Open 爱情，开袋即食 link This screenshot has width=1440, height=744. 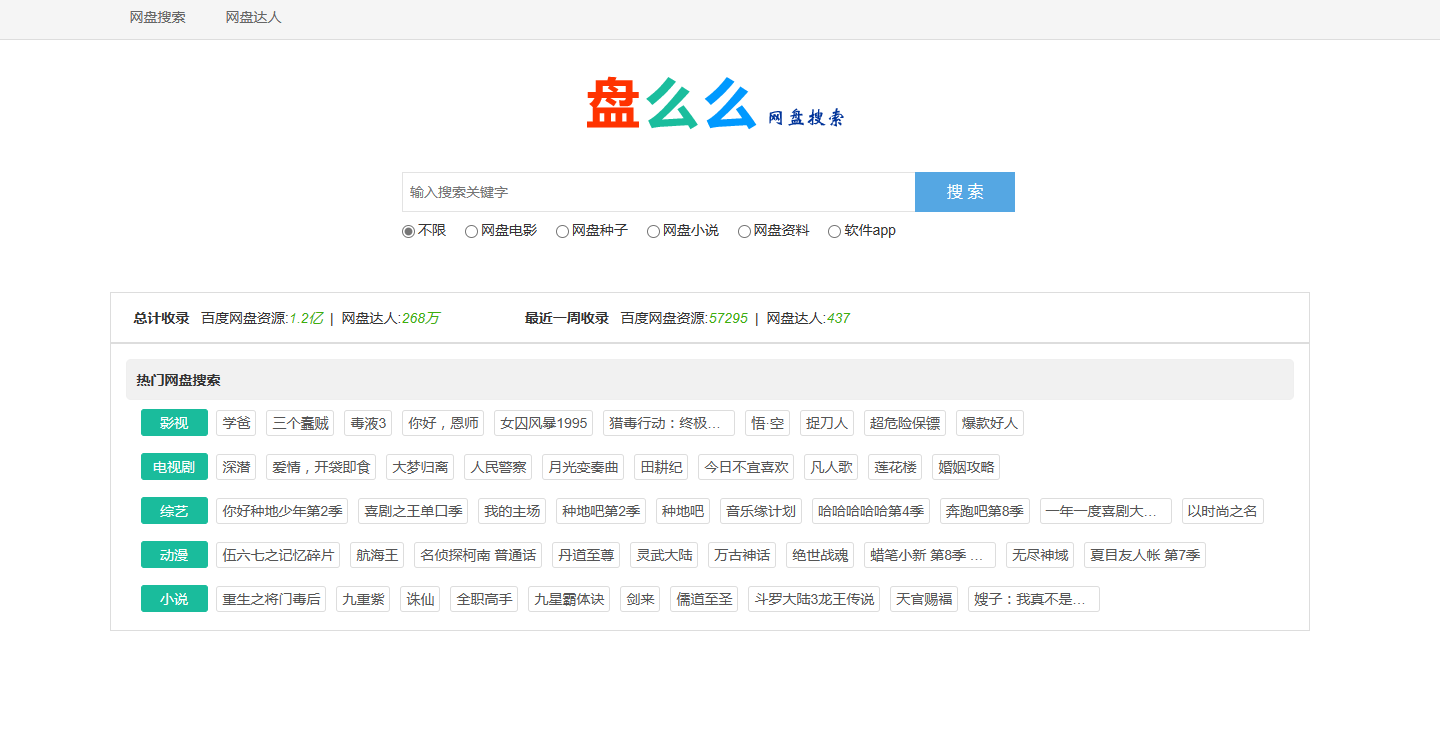[321, 467]
